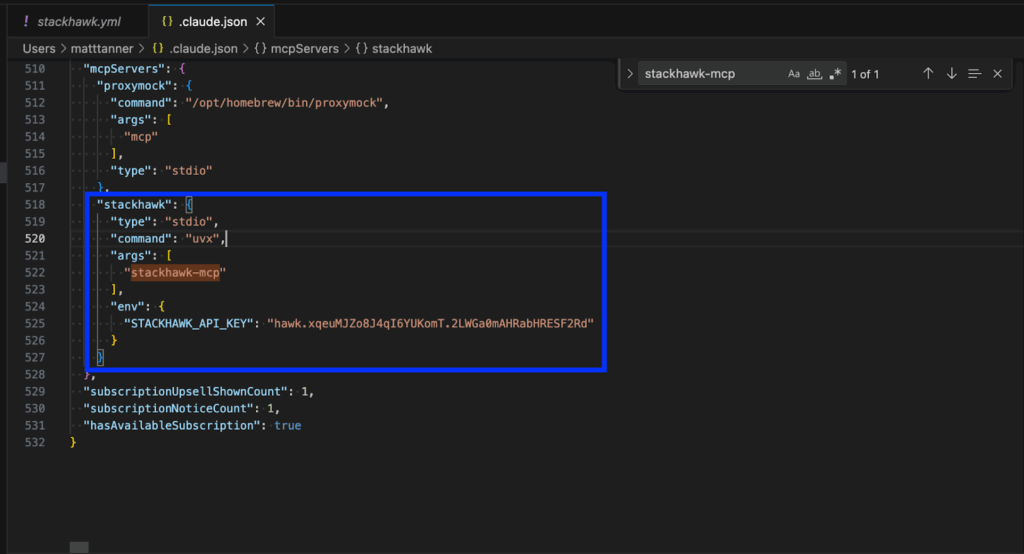Click Find in Selection icon
The image size is (1024, 554).
click(974, 74)
